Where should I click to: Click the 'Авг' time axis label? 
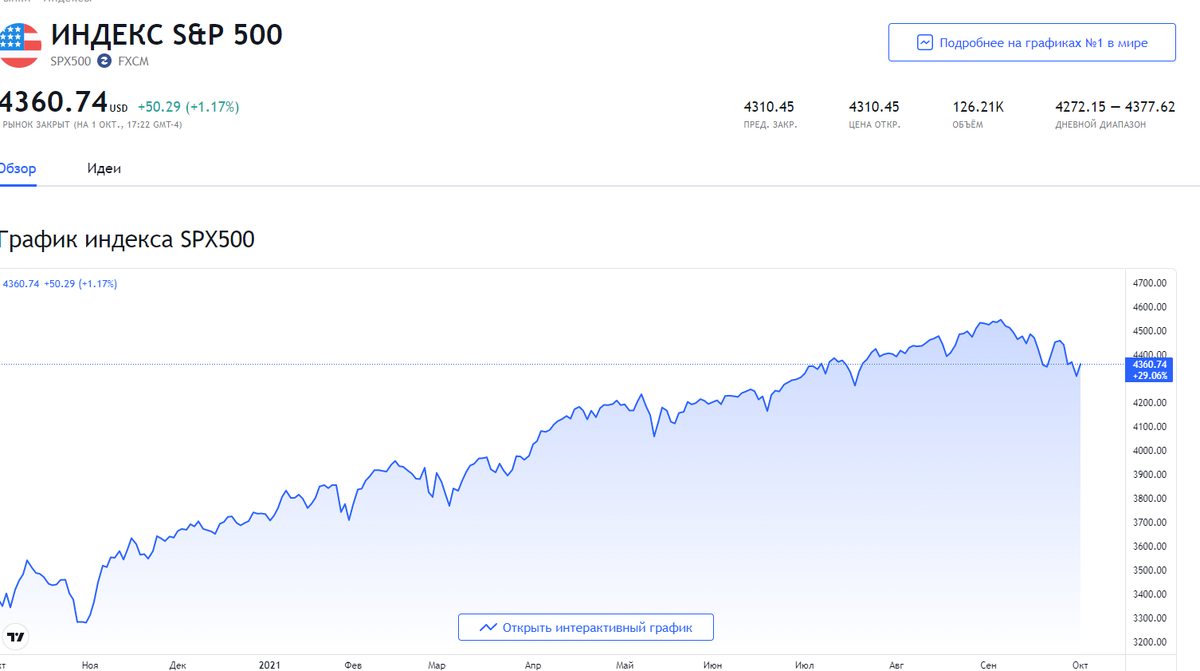click(x=896, y=664)
